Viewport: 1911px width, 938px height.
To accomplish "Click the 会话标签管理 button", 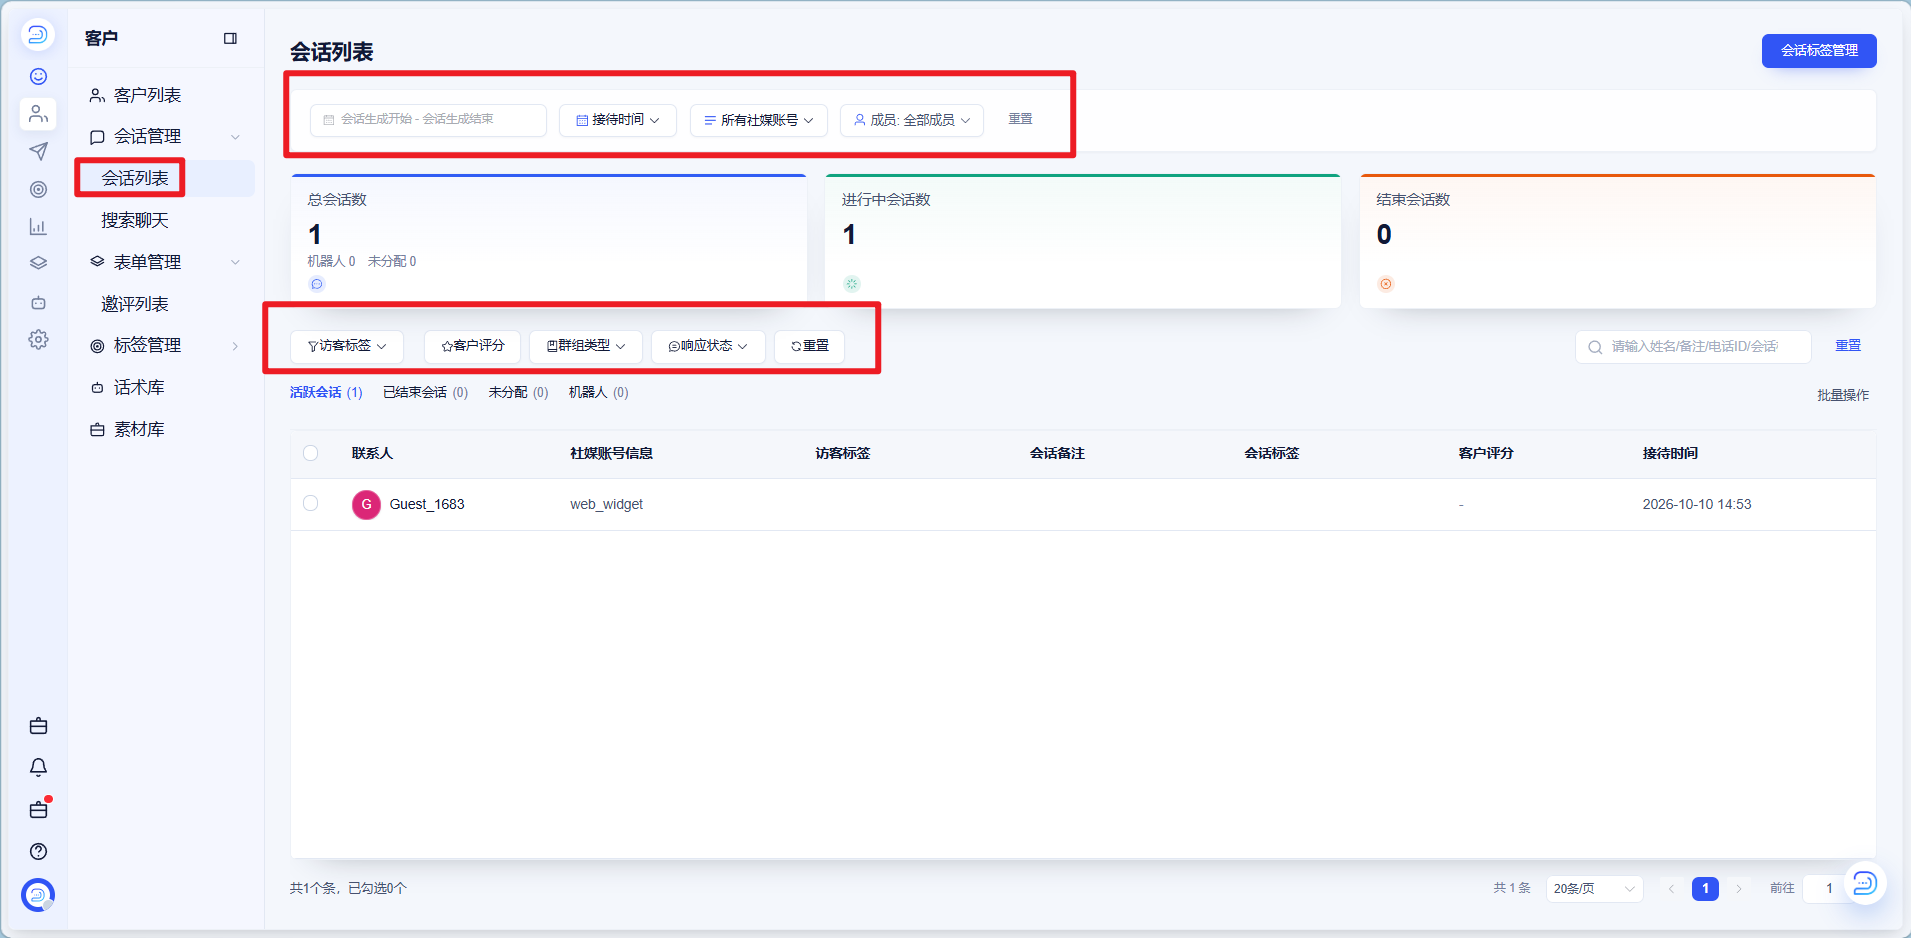I will tap(1819, 50).
